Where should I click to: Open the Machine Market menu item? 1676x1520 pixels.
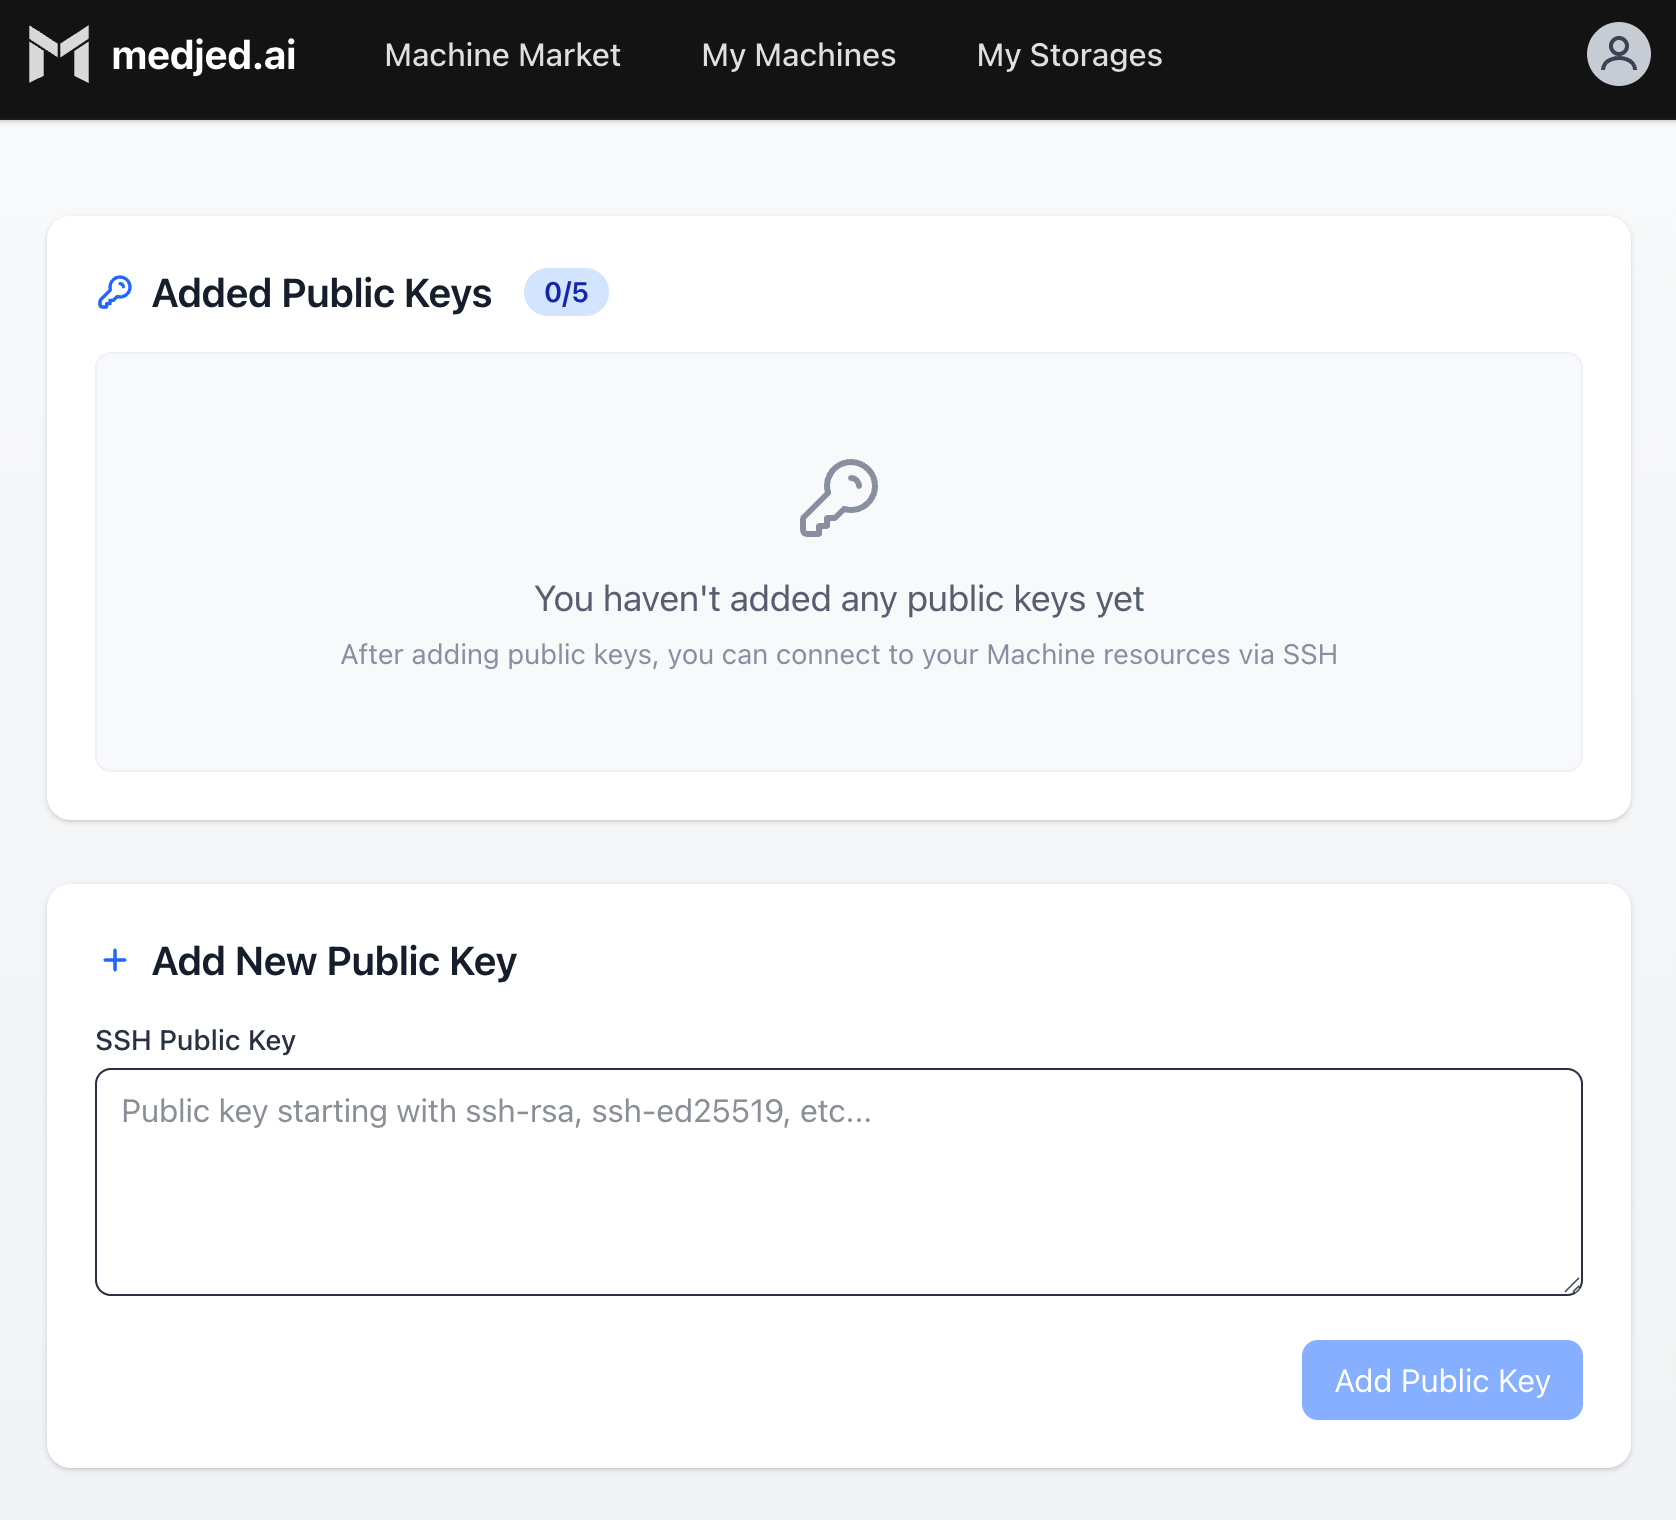[x=503, y=56]
